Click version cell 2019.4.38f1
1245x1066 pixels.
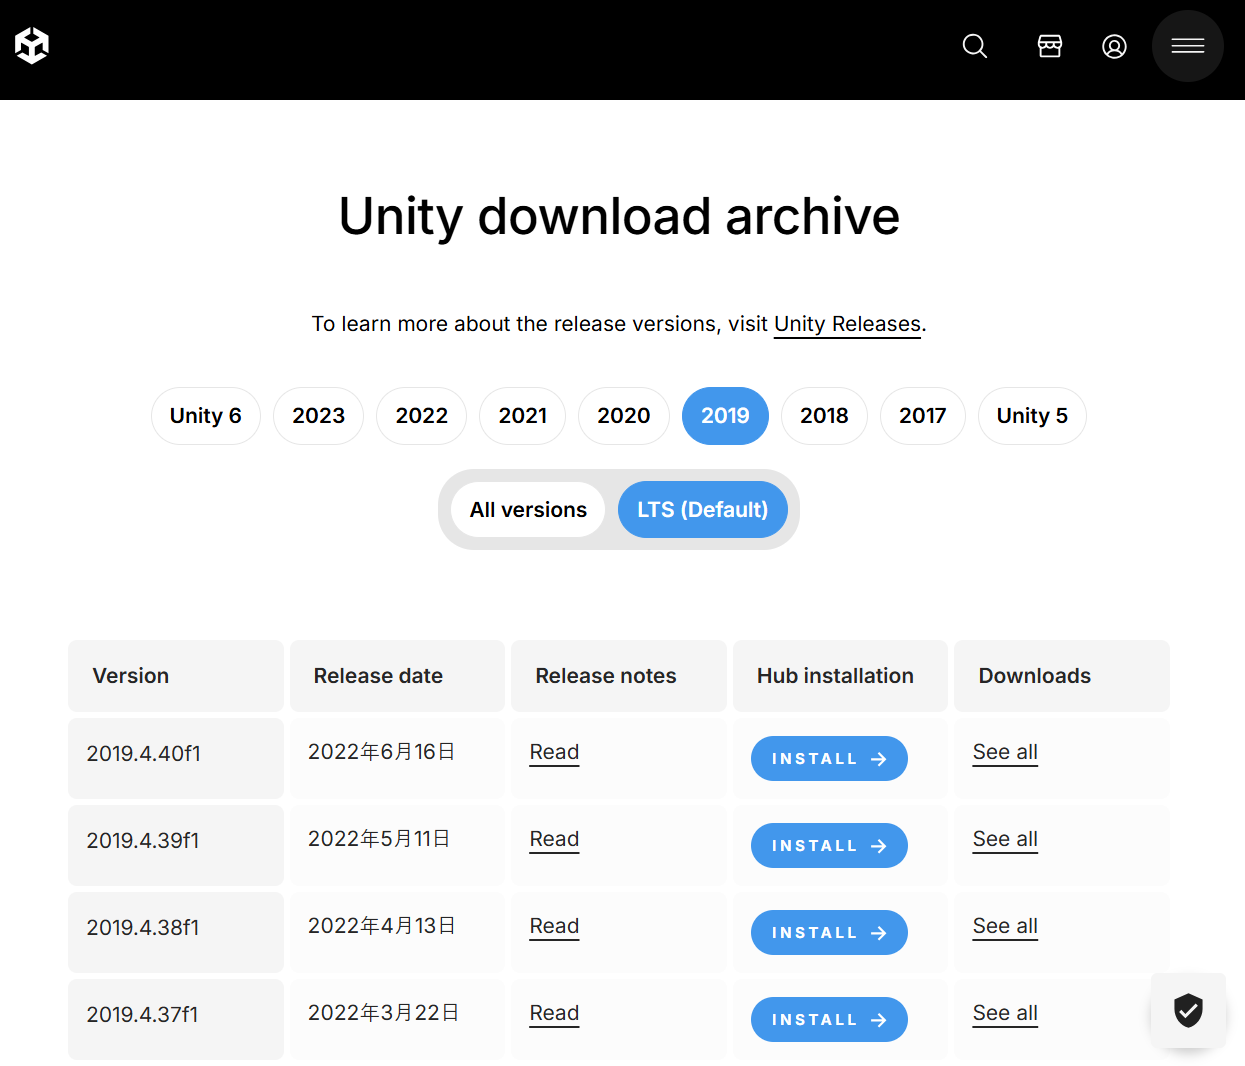[176, 932]
